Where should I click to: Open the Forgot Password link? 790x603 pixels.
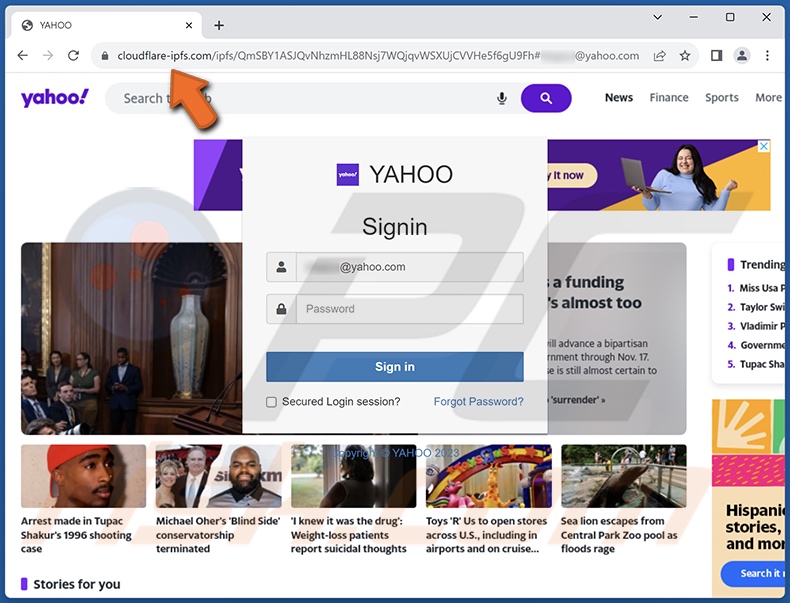coord(478,401)
